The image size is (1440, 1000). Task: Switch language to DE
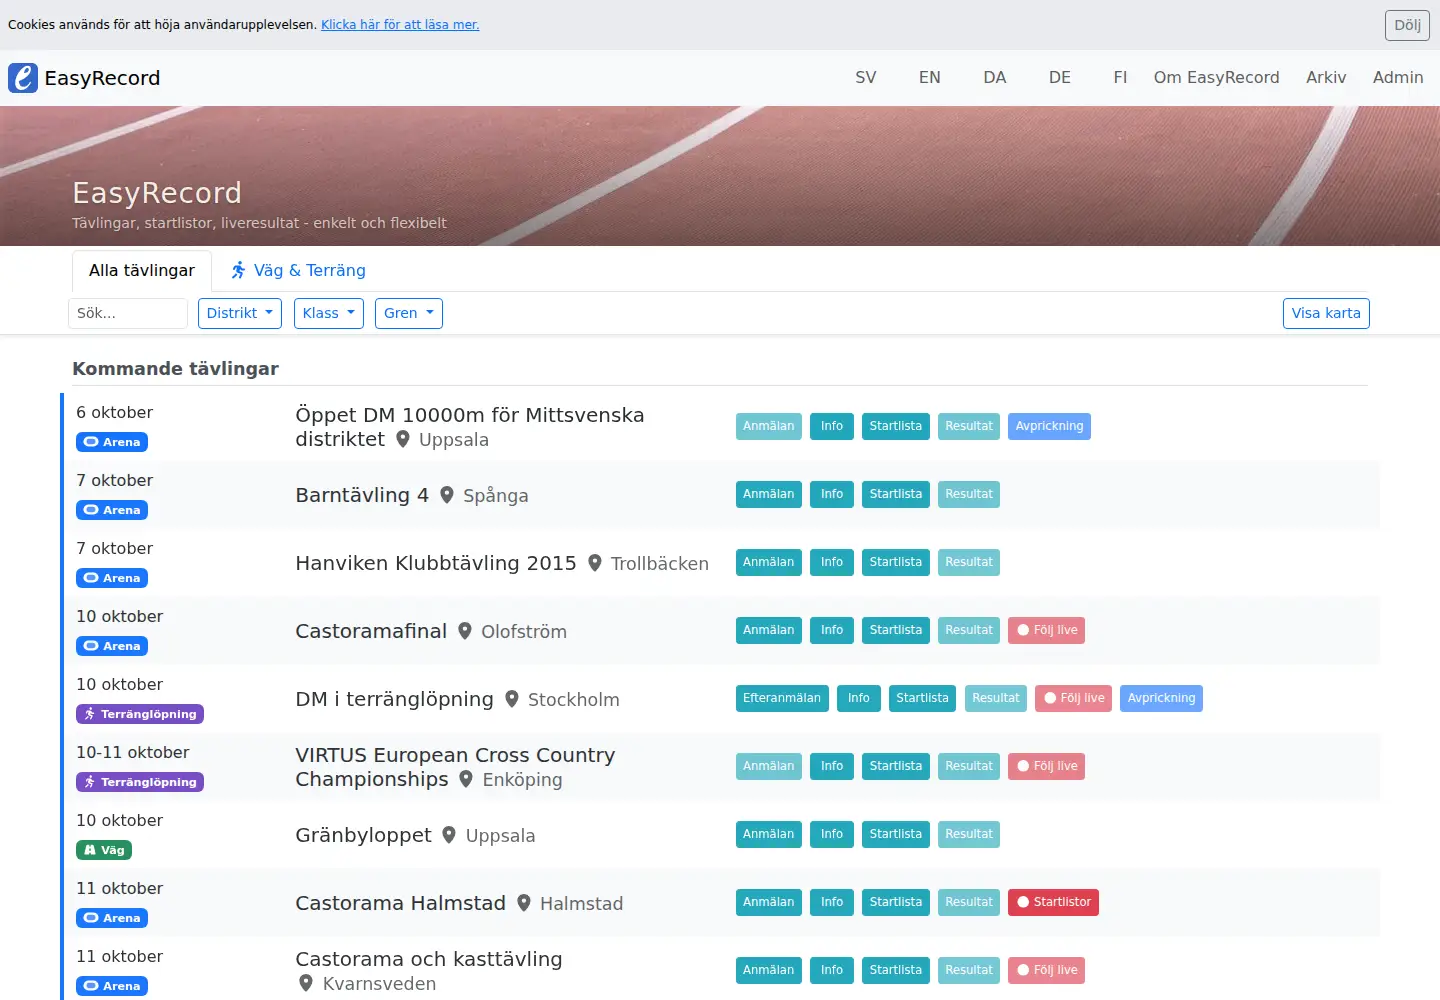[x=1060, y=78]
